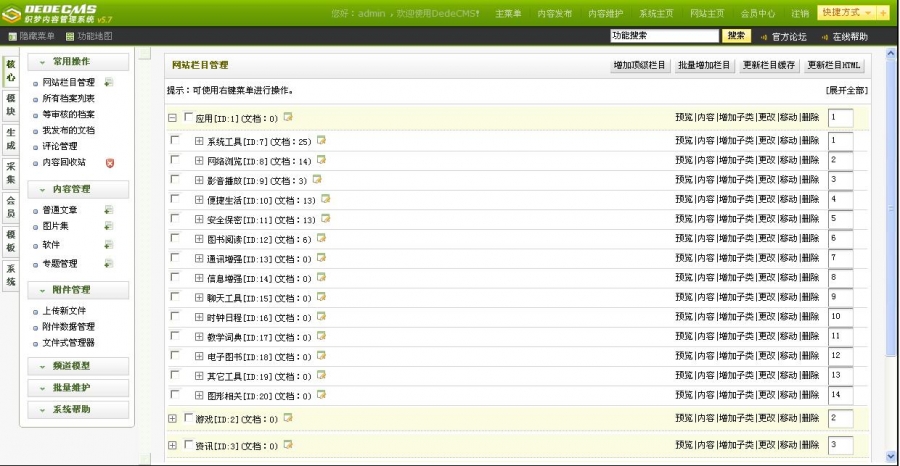Click the add icon next to 软件
Screen dimensions: 900x466
coord(109,245)
